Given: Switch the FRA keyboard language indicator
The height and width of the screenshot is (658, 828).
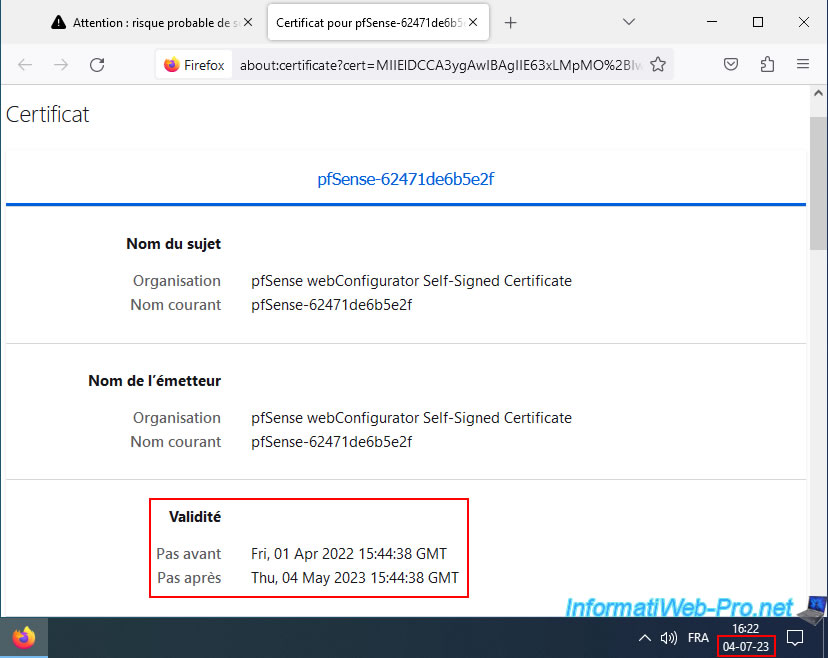Looking at the screenshot, I should 698,638.
